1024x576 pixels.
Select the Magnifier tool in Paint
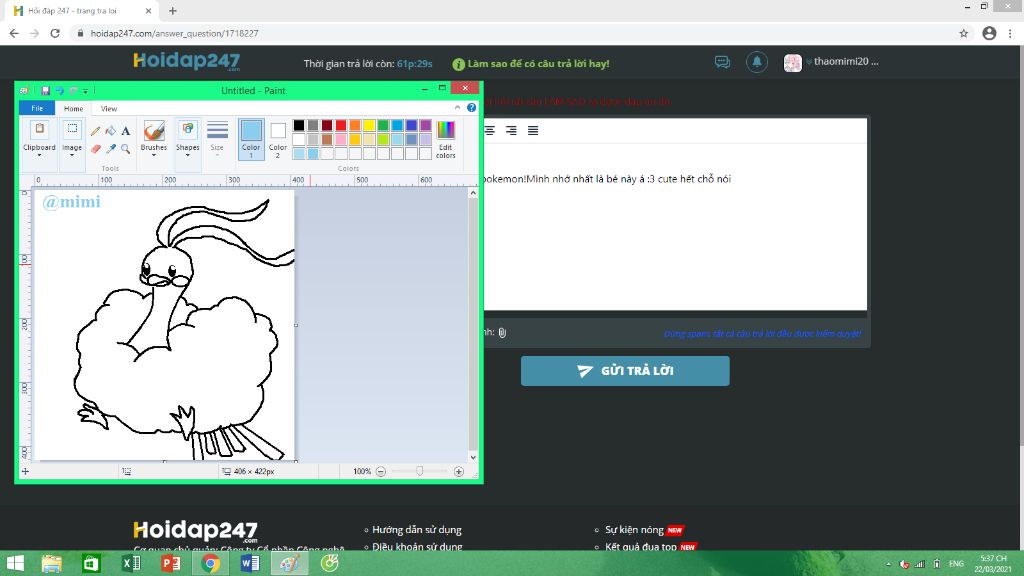point(125,149)
